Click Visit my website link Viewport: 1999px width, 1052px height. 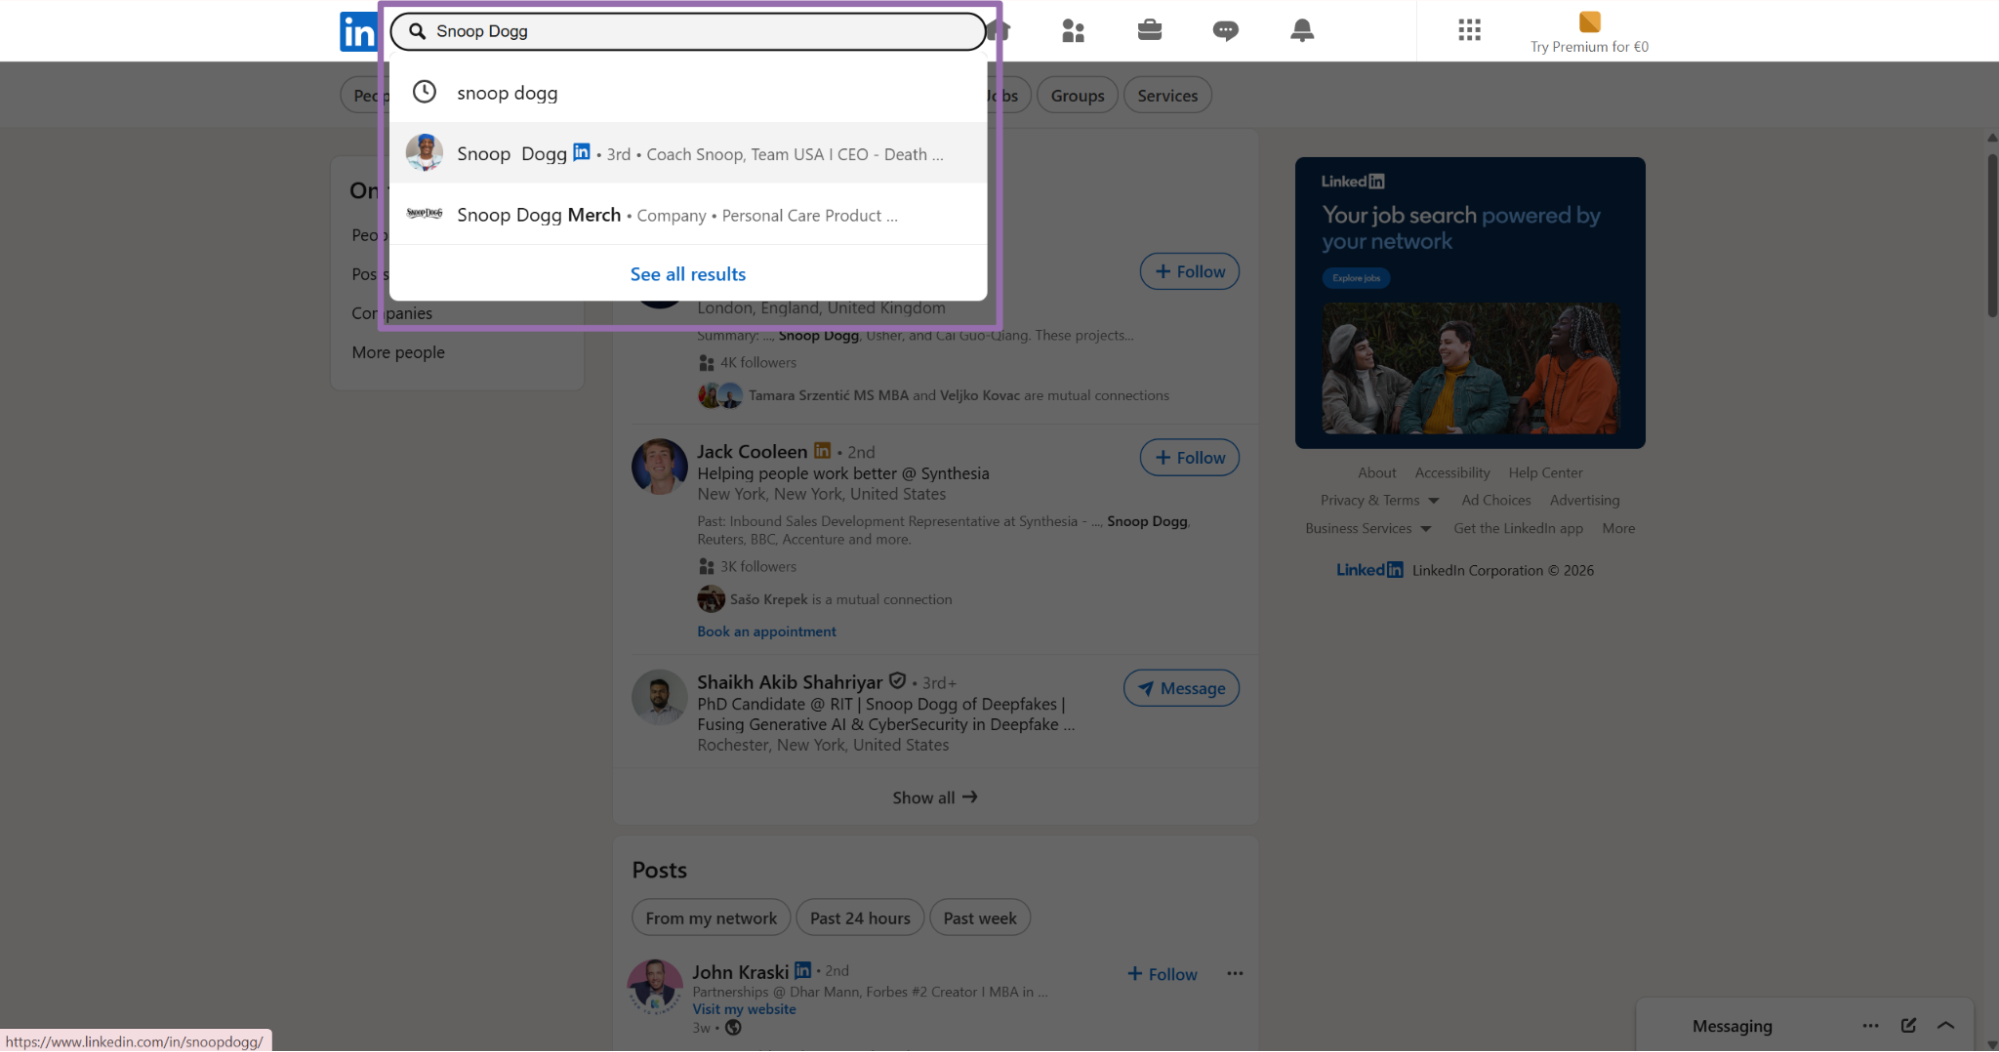click(x=744, y=1009)
